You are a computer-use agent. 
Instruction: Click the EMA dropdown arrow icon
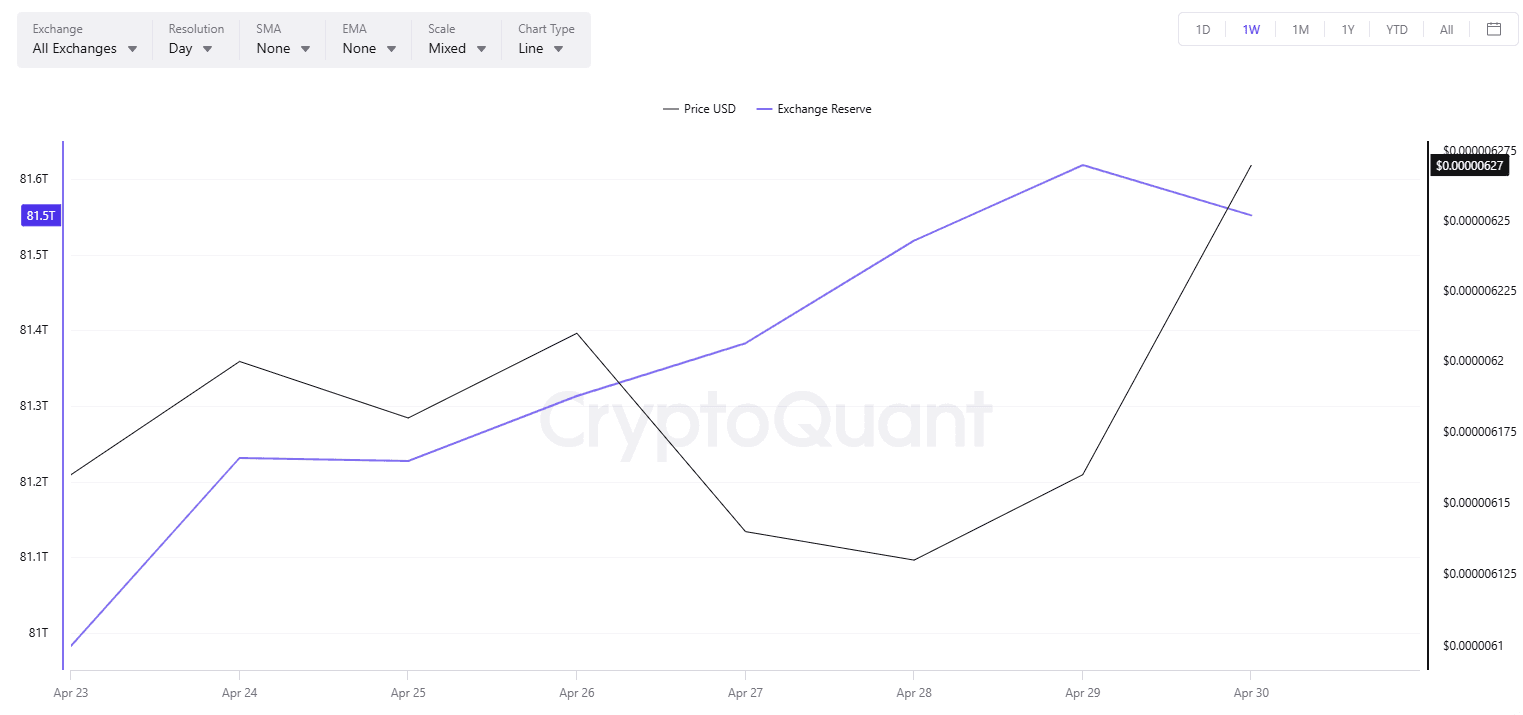391,49
